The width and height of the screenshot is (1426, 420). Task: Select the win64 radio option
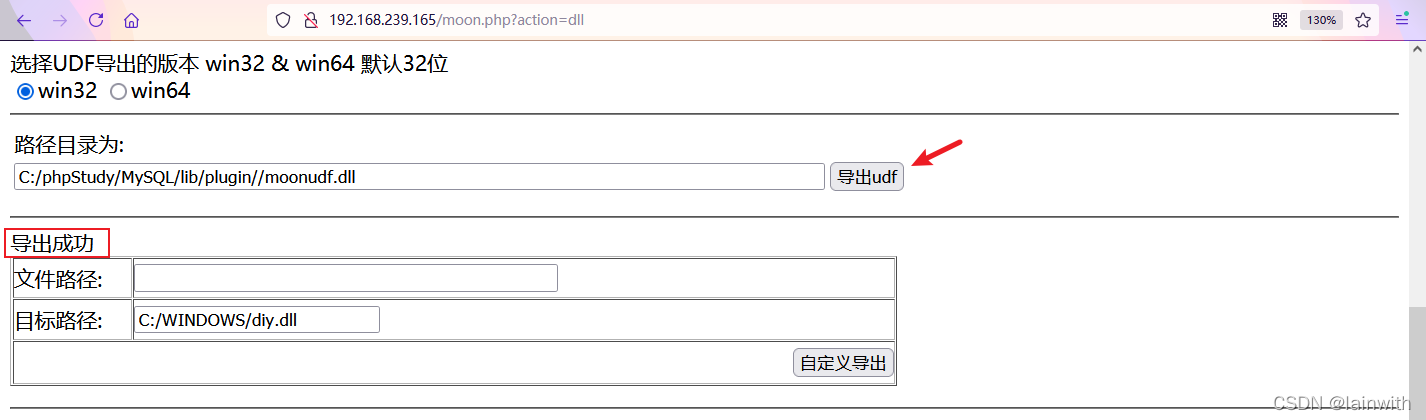[x=118, y=92]
